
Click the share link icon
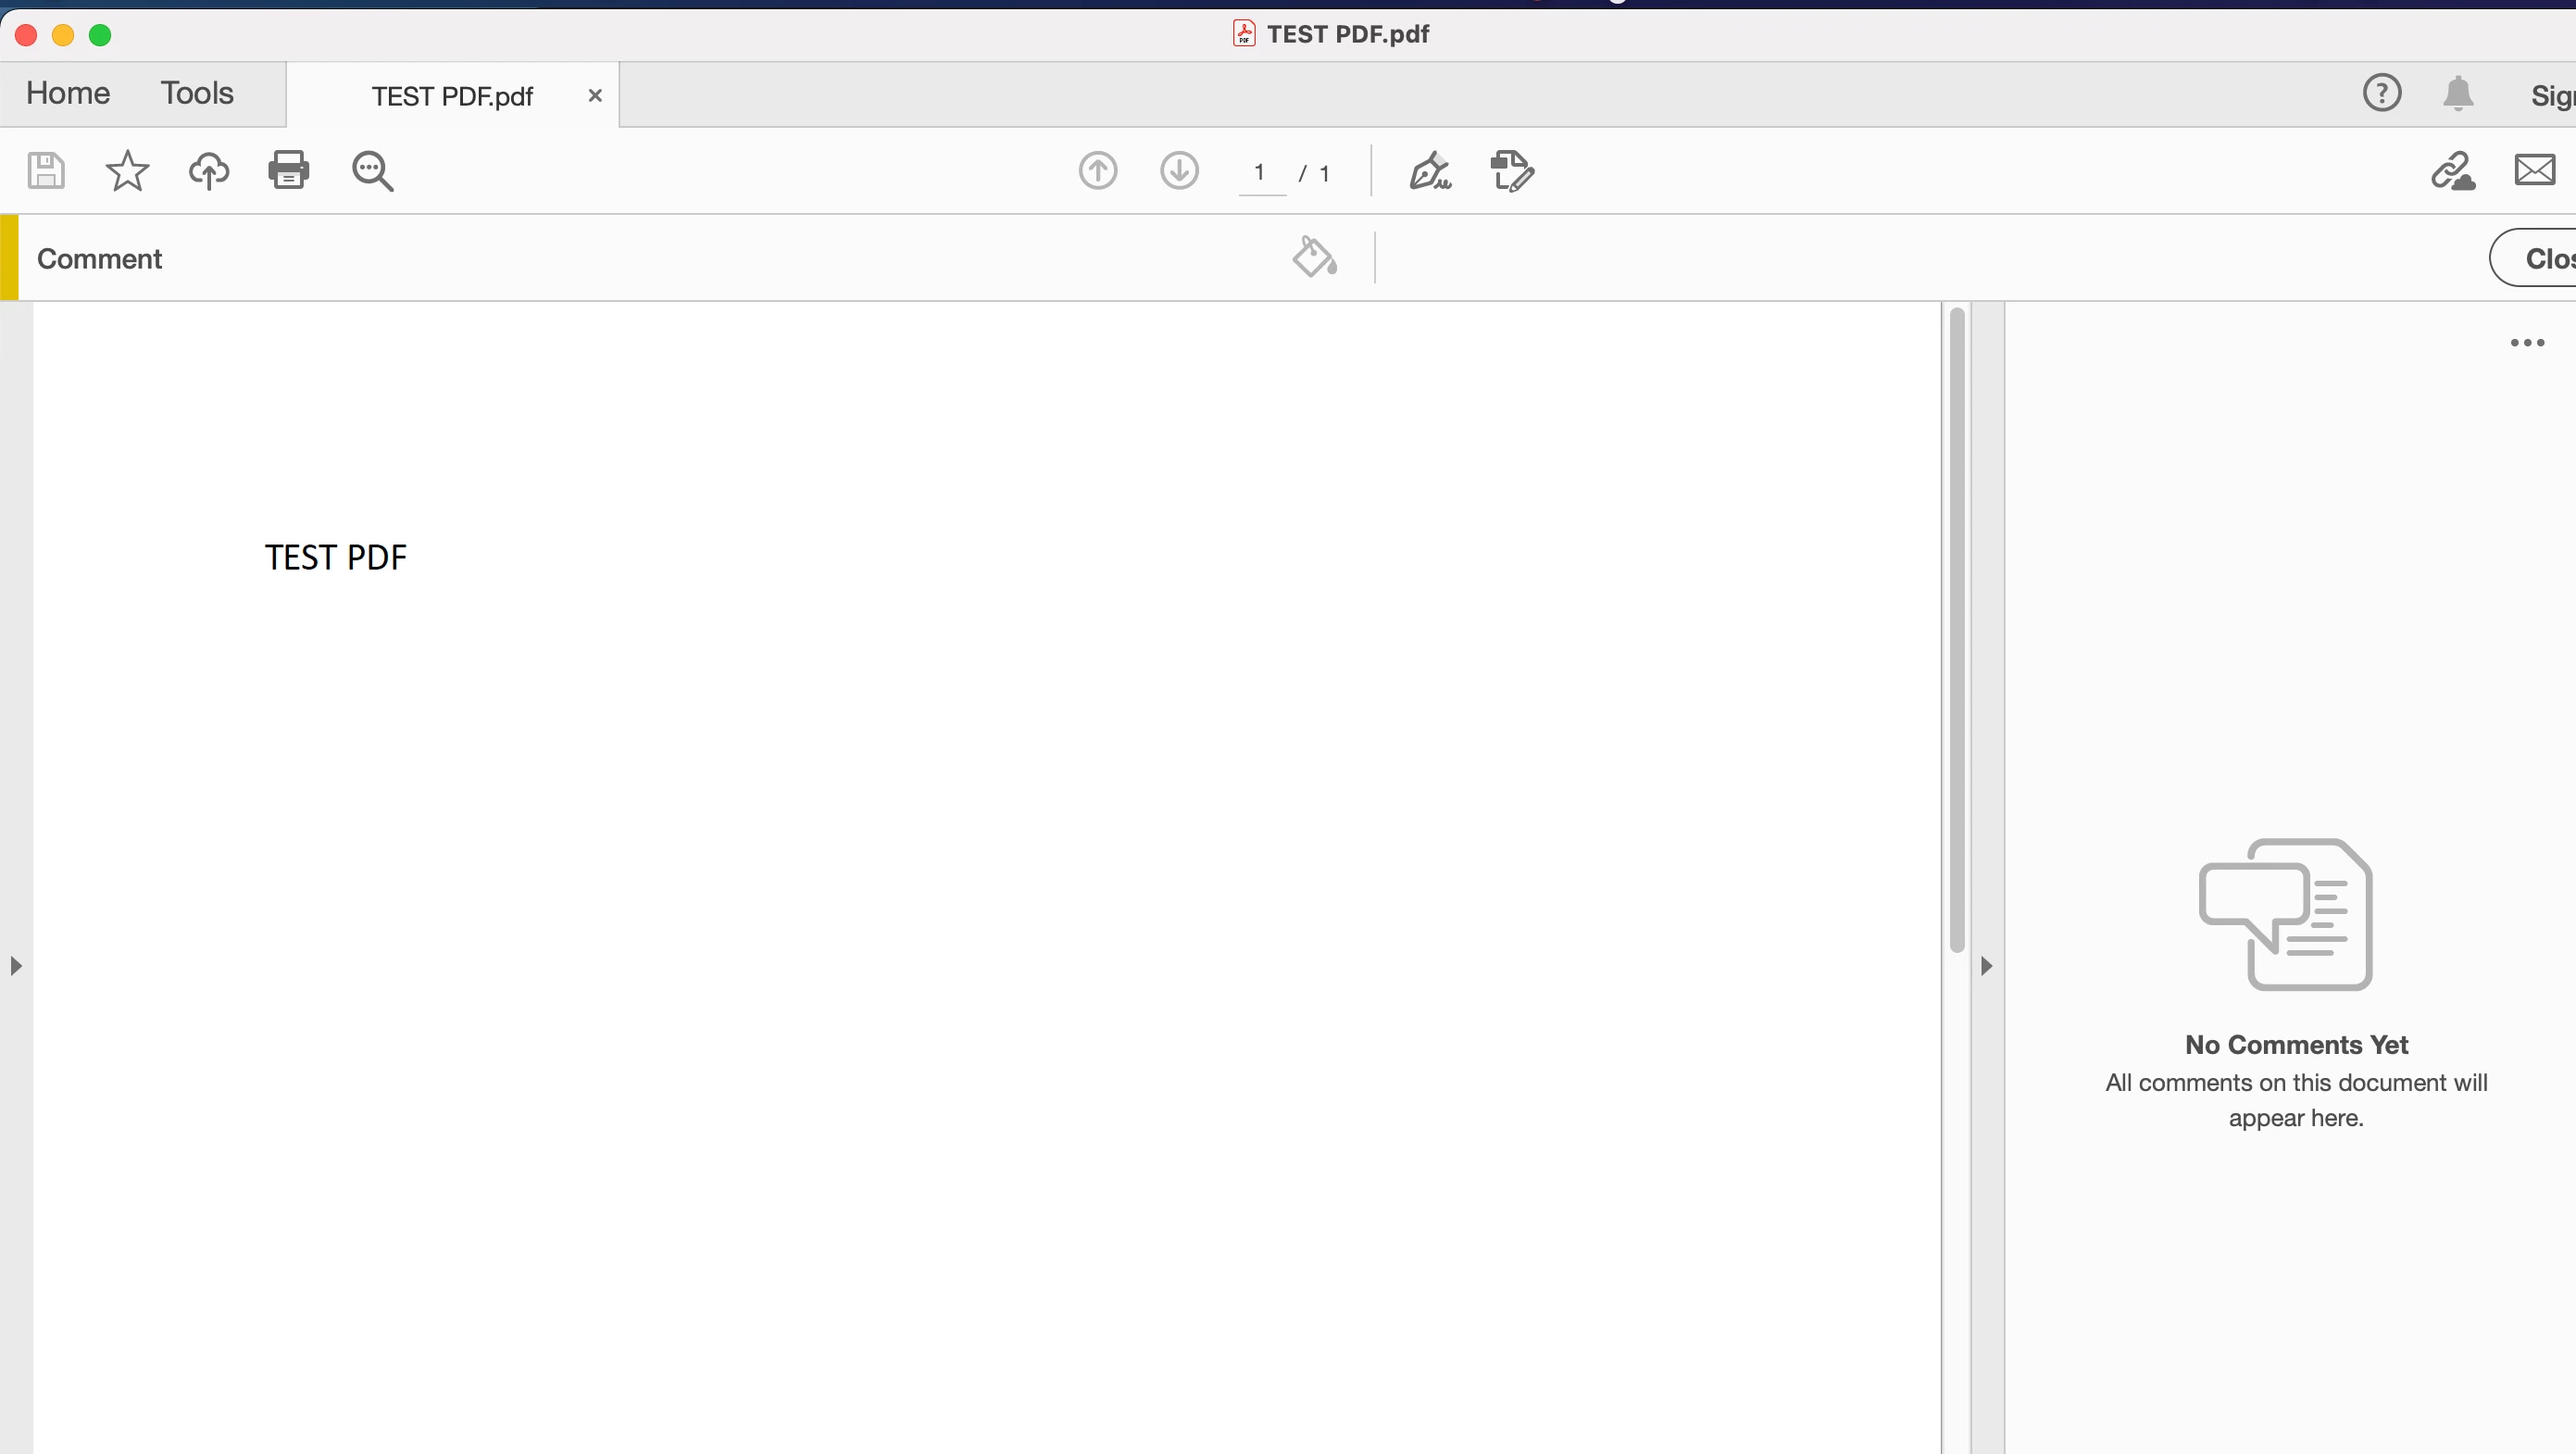point(2452,171)
